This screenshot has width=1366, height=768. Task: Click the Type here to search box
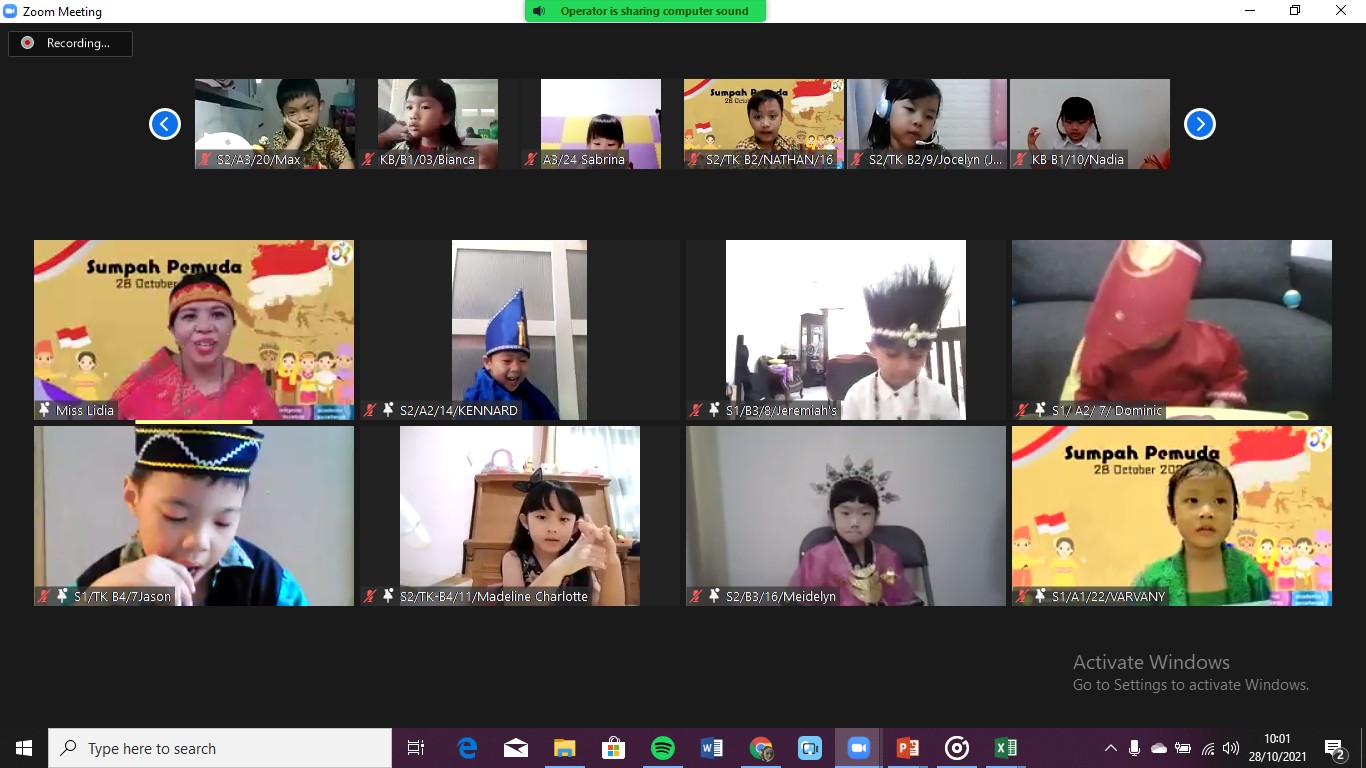220,748
